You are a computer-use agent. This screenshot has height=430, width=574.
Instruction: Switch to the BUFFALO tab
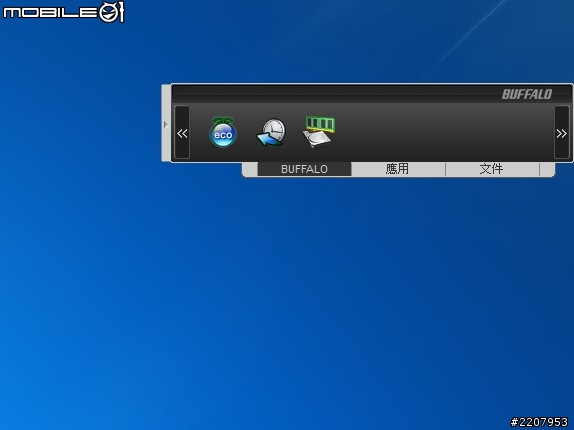pos(304,169)
